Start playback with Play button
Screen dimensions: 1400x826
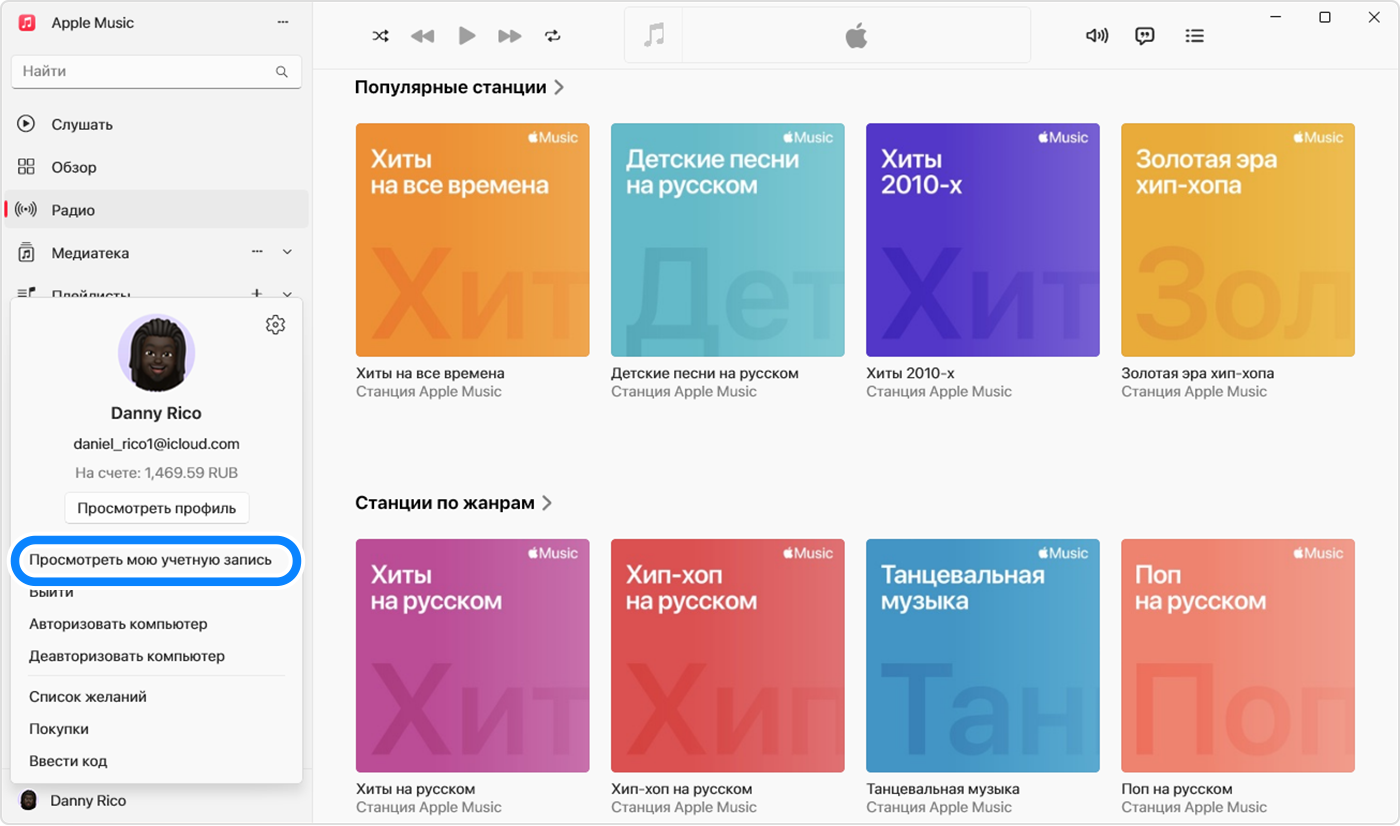coord(467,36)
